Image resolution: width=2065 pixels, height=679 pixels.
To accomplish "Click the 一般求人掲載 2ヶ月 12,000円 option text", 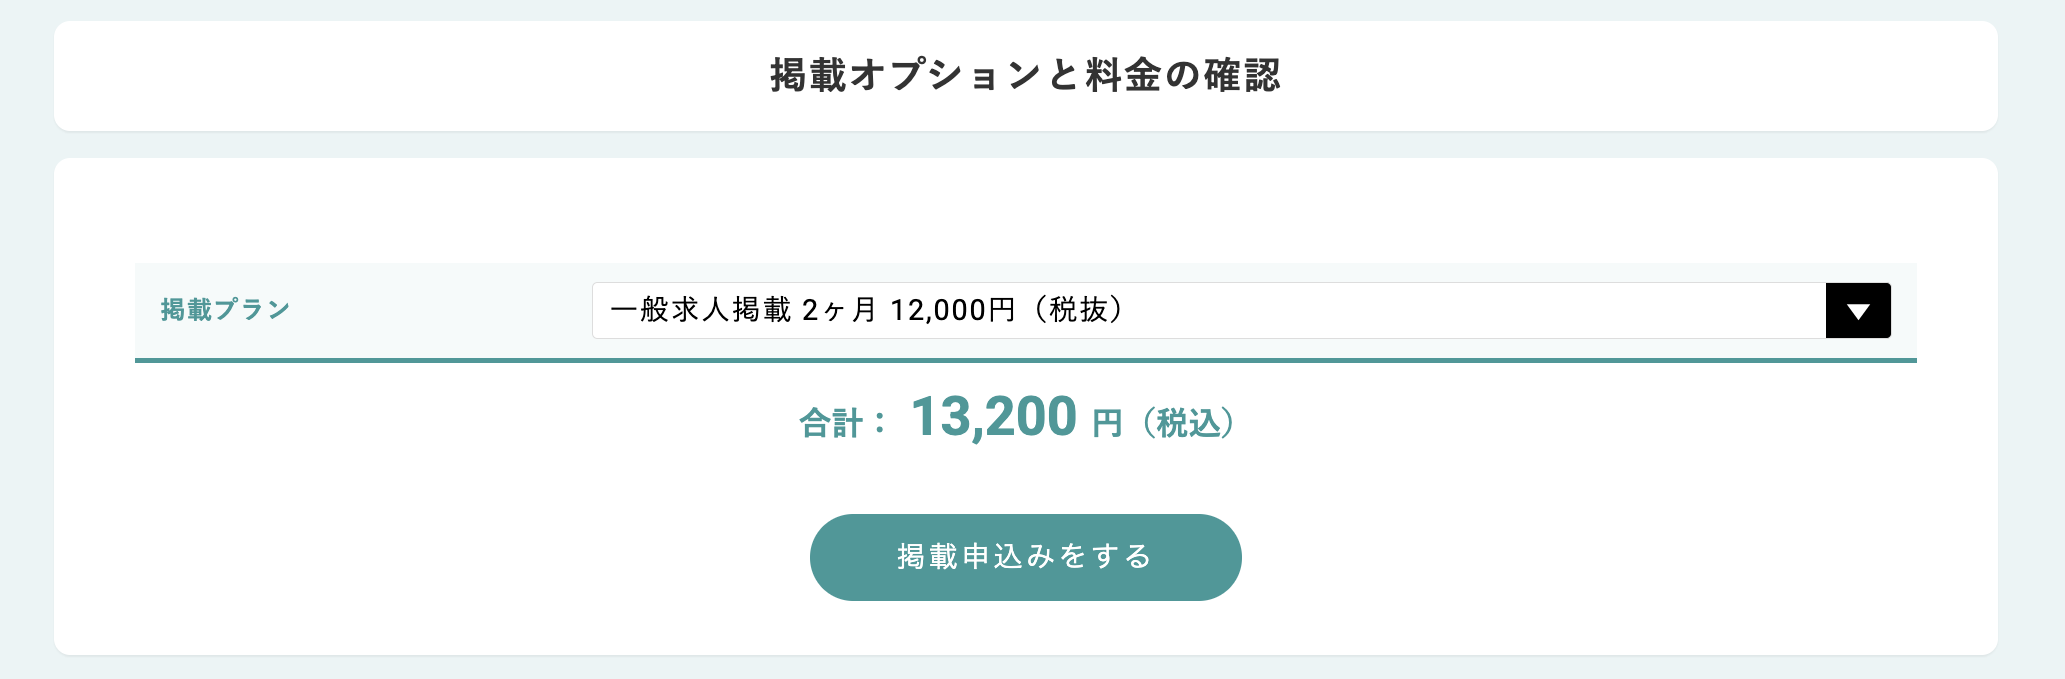I will click(x=866, y=311).
